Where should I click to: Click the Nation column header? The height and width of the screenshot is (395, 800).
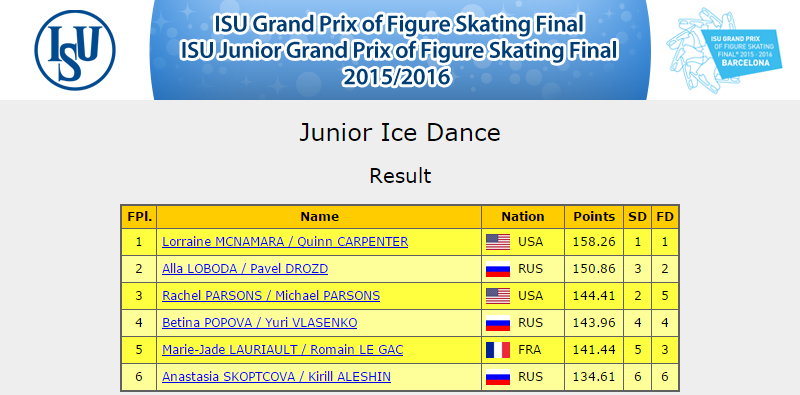click(523, 217)
